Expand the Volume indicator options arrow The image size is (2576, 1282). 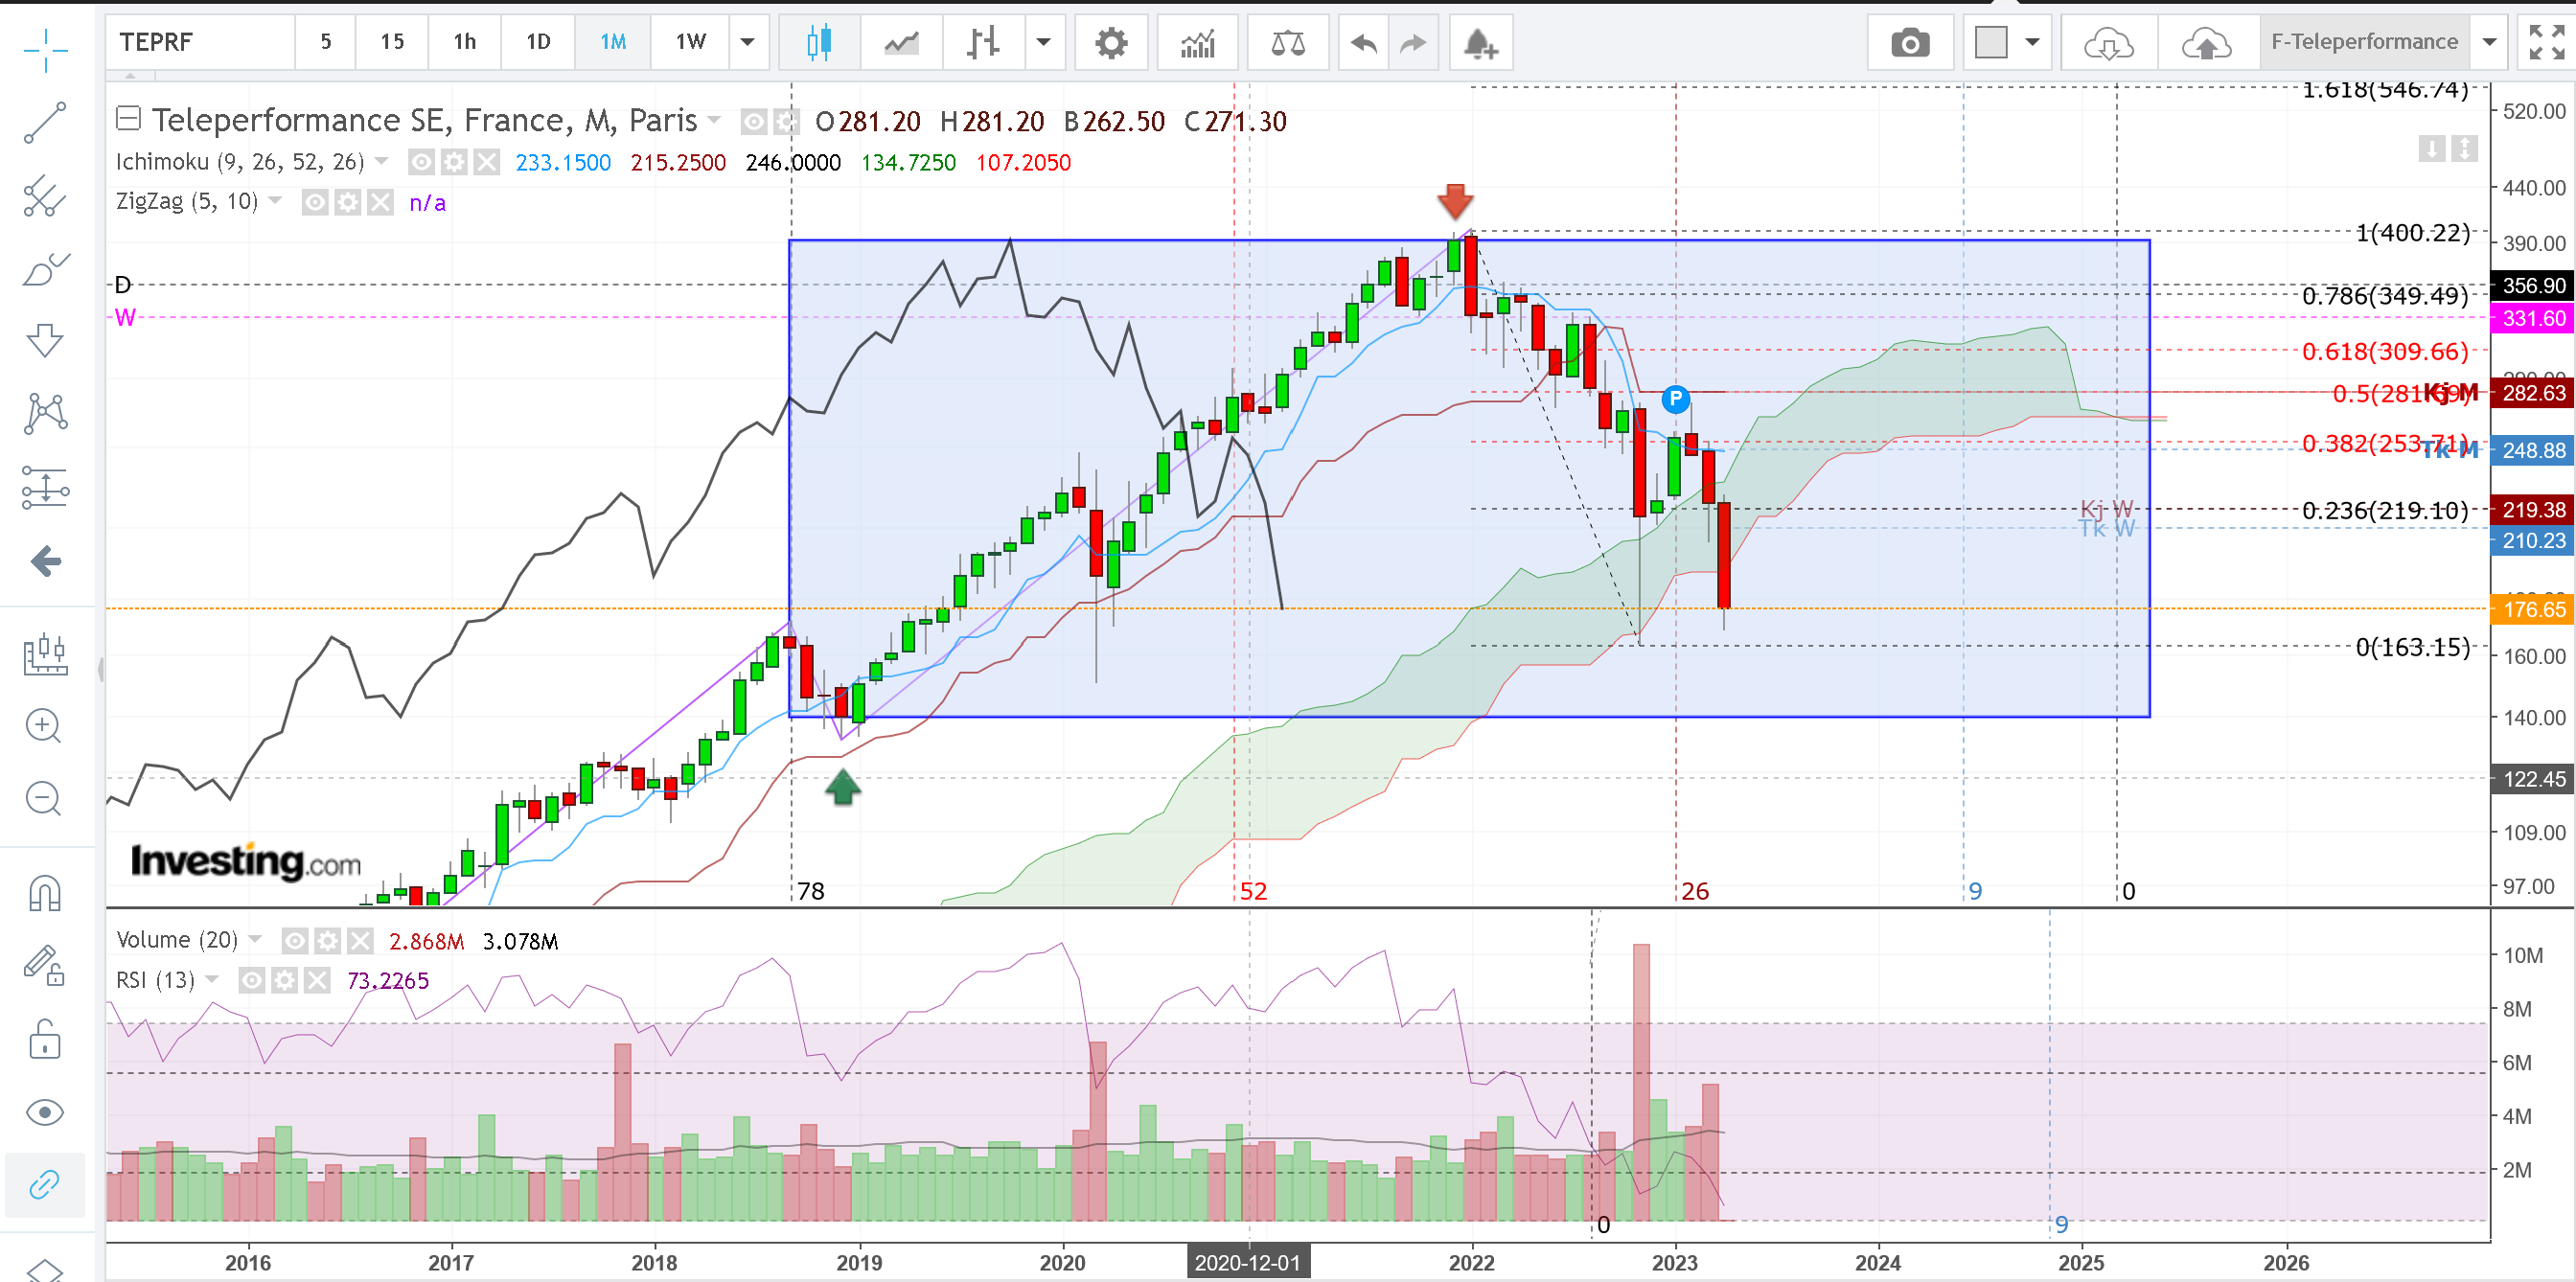tap(255, 939)
